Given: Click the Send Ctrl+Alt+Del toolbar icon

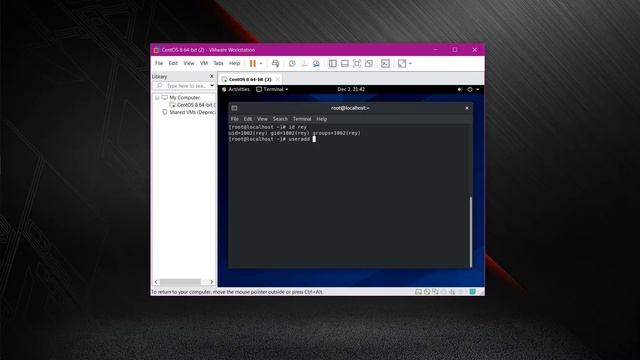Looking at the screenshot, I should coord(276,63).
